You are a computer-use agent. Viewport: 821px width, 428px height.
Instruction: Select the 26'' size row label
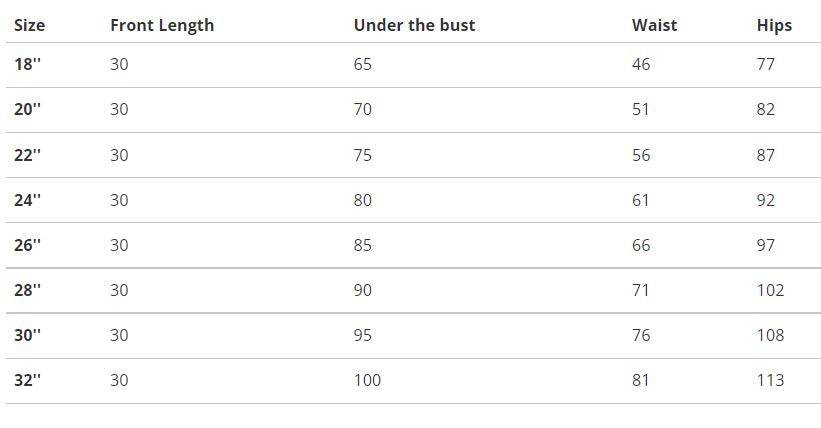(x=27, y=245)
